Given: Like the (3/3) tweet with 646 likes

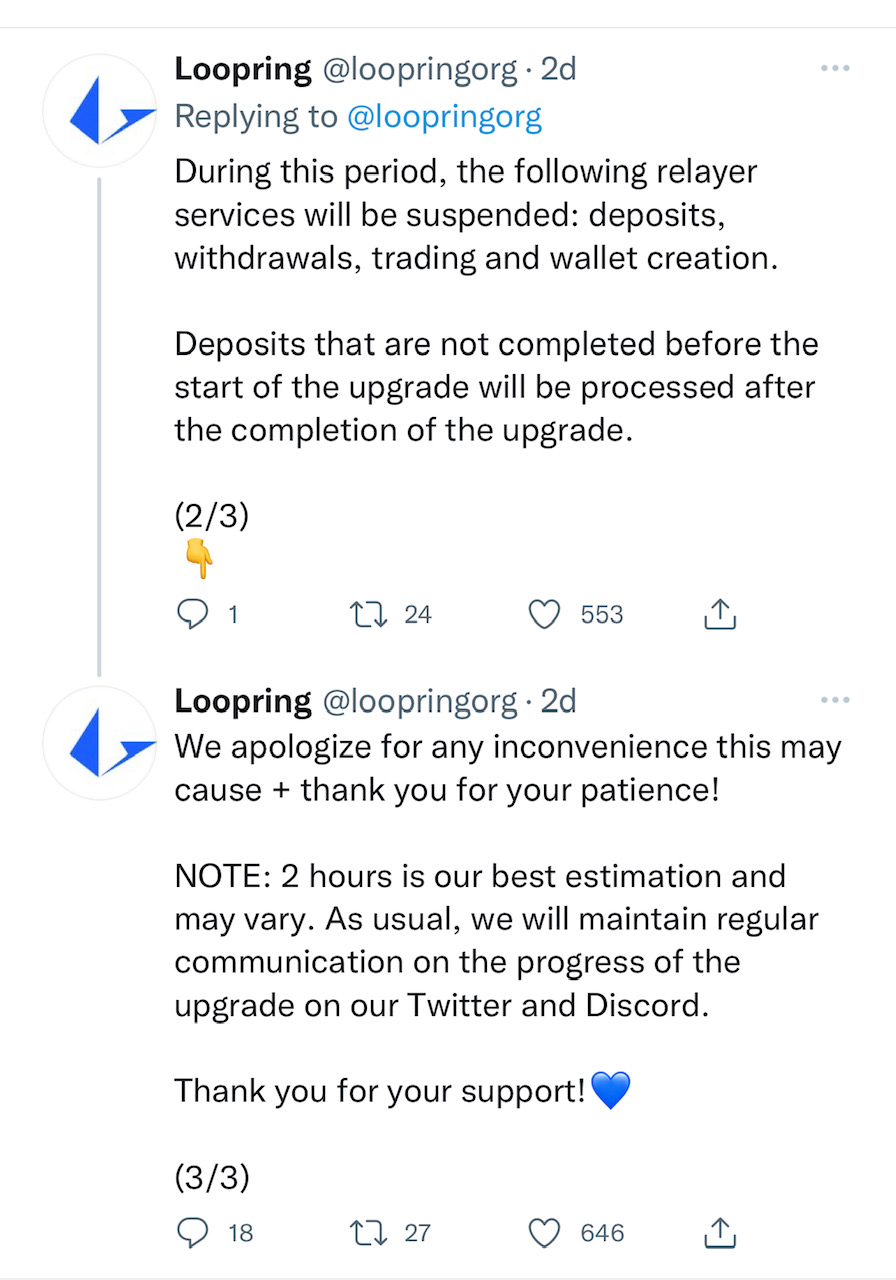Looking at the screenshot, I should [544, 1234].
